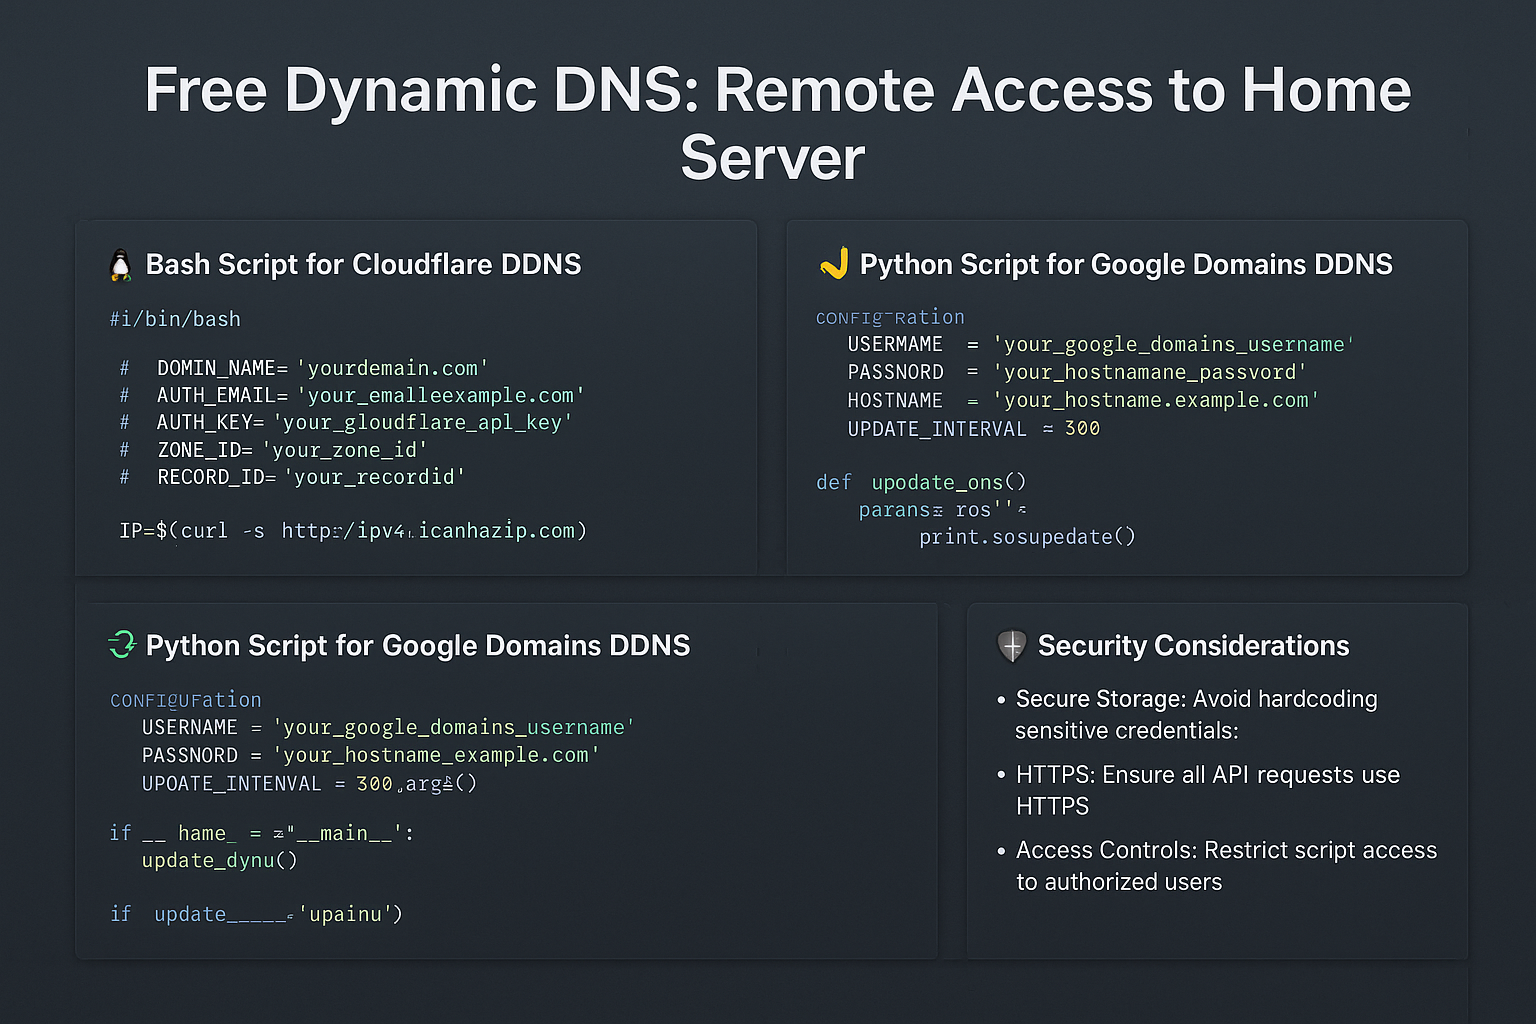This screenshot has width=1536, height=1024.
Task: Click the AUTH_EMAIL line in bash script
Action: (x=352, y=395)
